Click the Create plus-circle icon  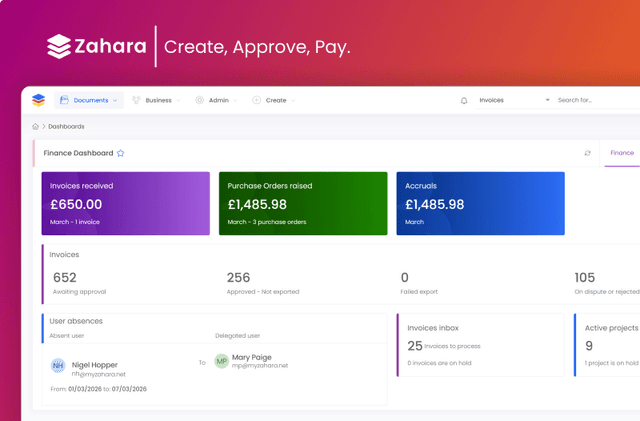256,100
